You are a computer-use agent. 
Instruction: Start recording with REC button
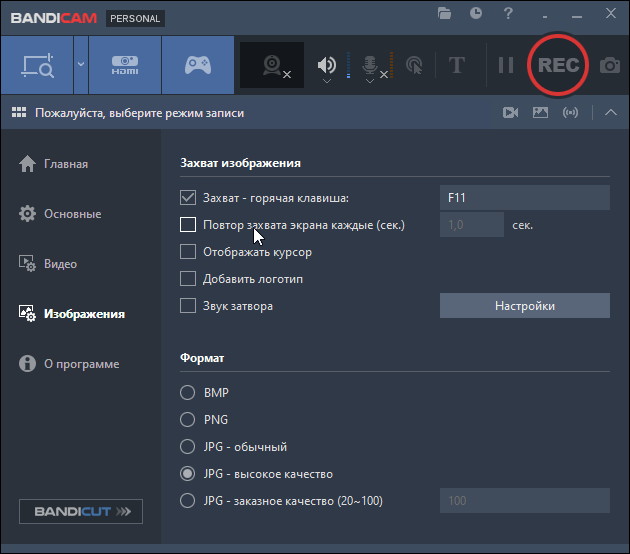[x=558, y=65]
